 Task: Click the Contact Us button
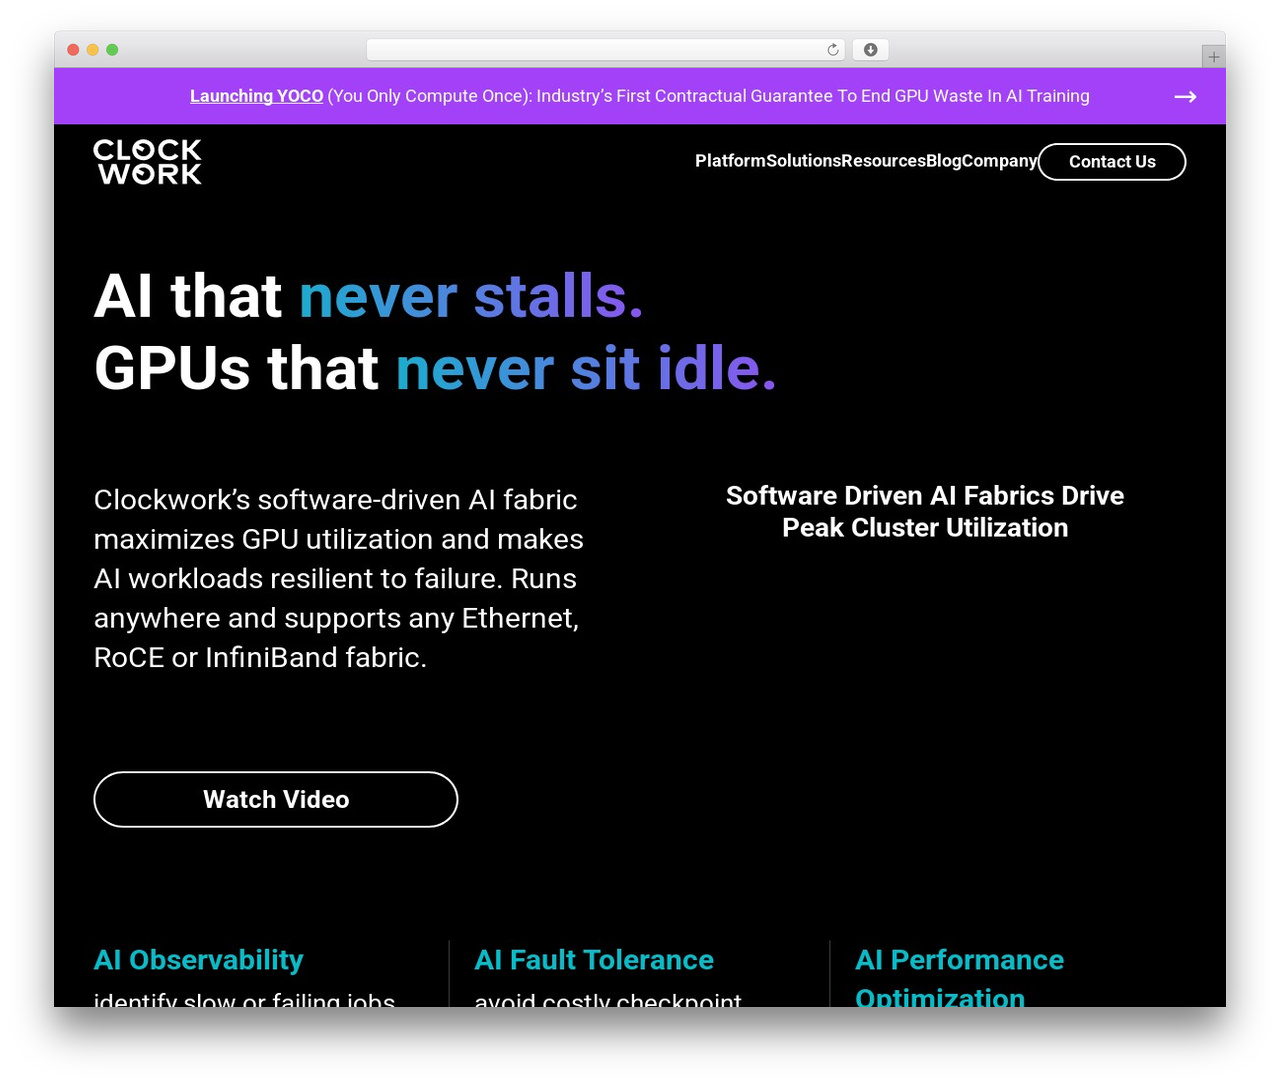1112,162
